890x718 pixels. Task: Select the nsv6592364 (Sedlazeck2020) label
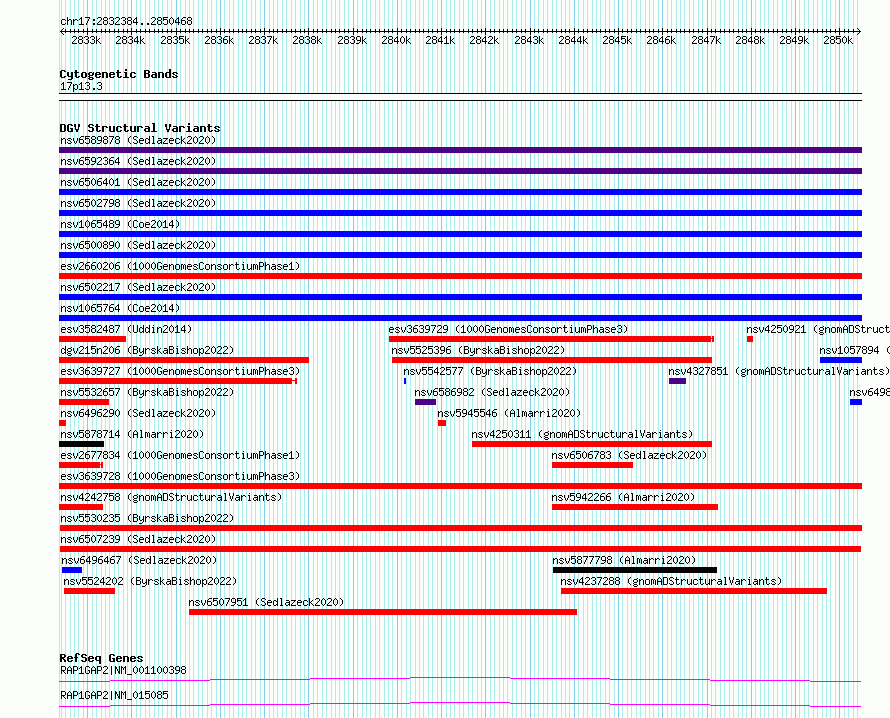pyautogui.click(x=138, y=161)
